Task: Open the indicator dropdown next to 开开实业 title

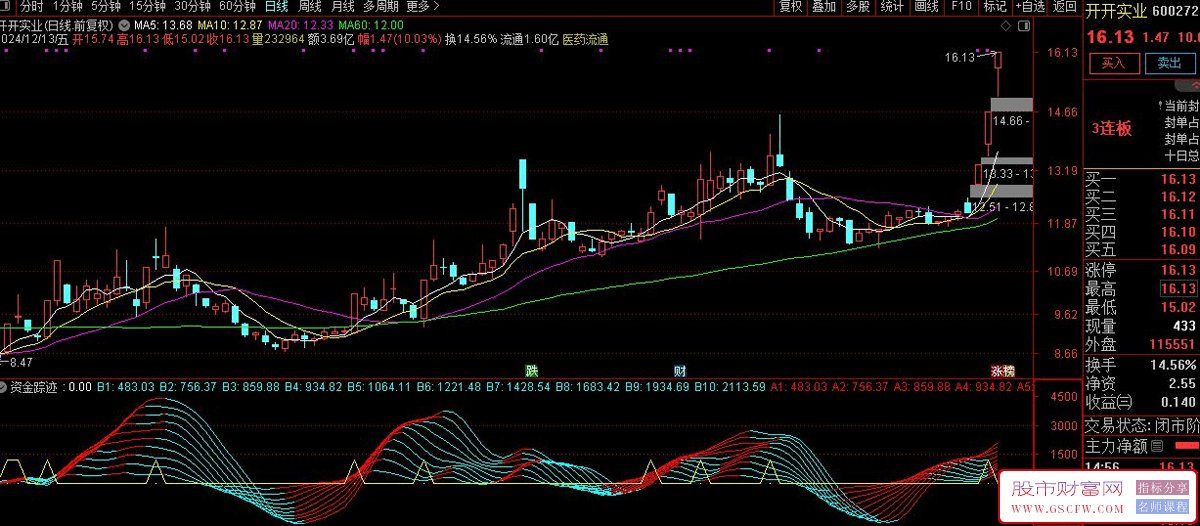Action: [x=123, y=24]
